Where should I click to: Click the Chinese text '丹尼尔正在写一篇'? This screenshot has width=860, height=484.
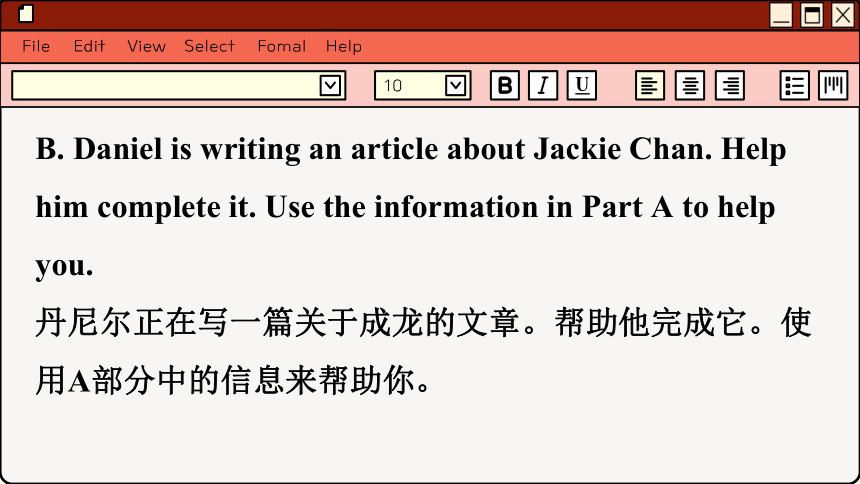(164, 322)
